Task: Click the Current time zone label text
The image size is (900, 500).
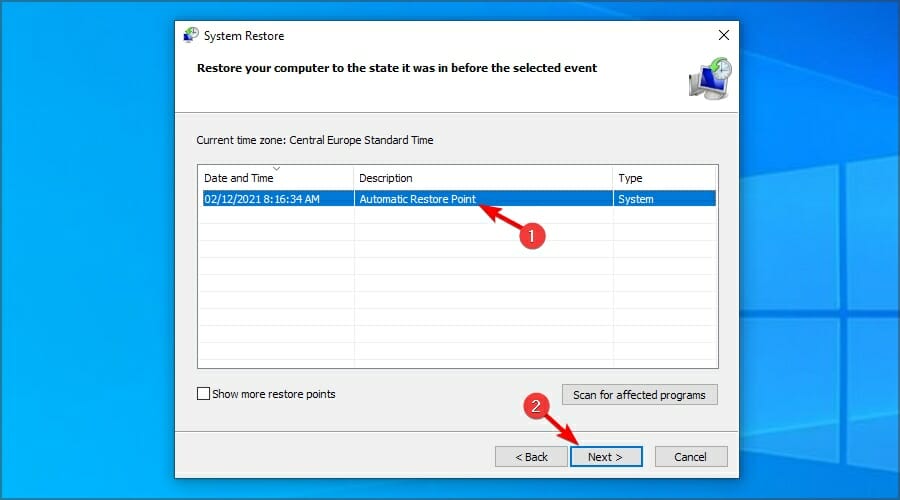Action: [x=315, y=140]
